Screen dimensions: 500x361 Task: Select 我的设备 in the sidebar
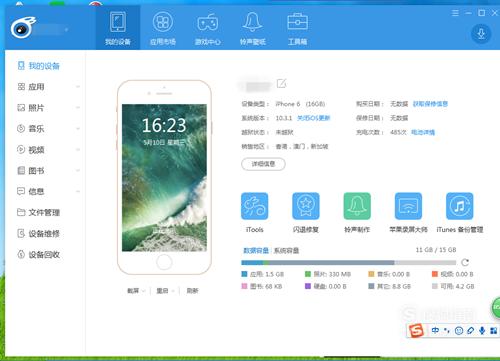(39, 66)
